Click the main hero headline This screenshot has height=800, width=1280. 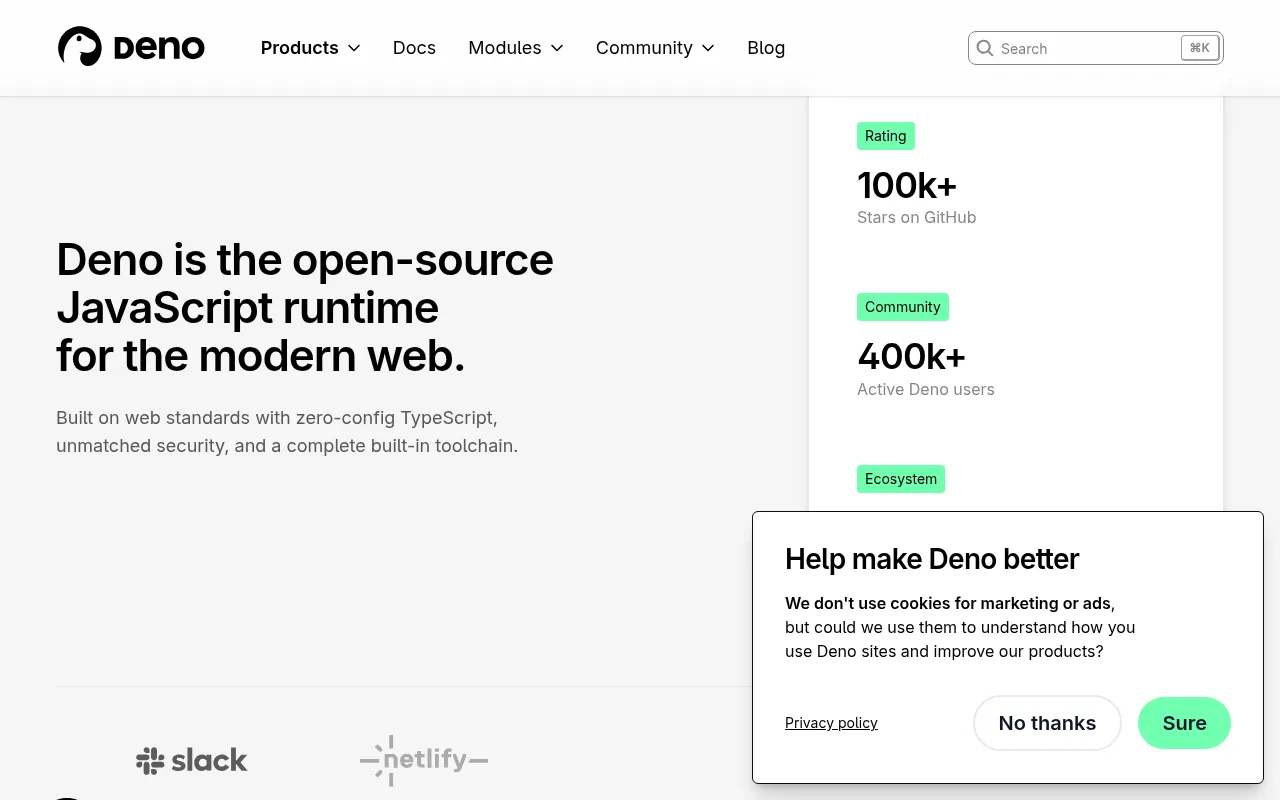point(305,308)
